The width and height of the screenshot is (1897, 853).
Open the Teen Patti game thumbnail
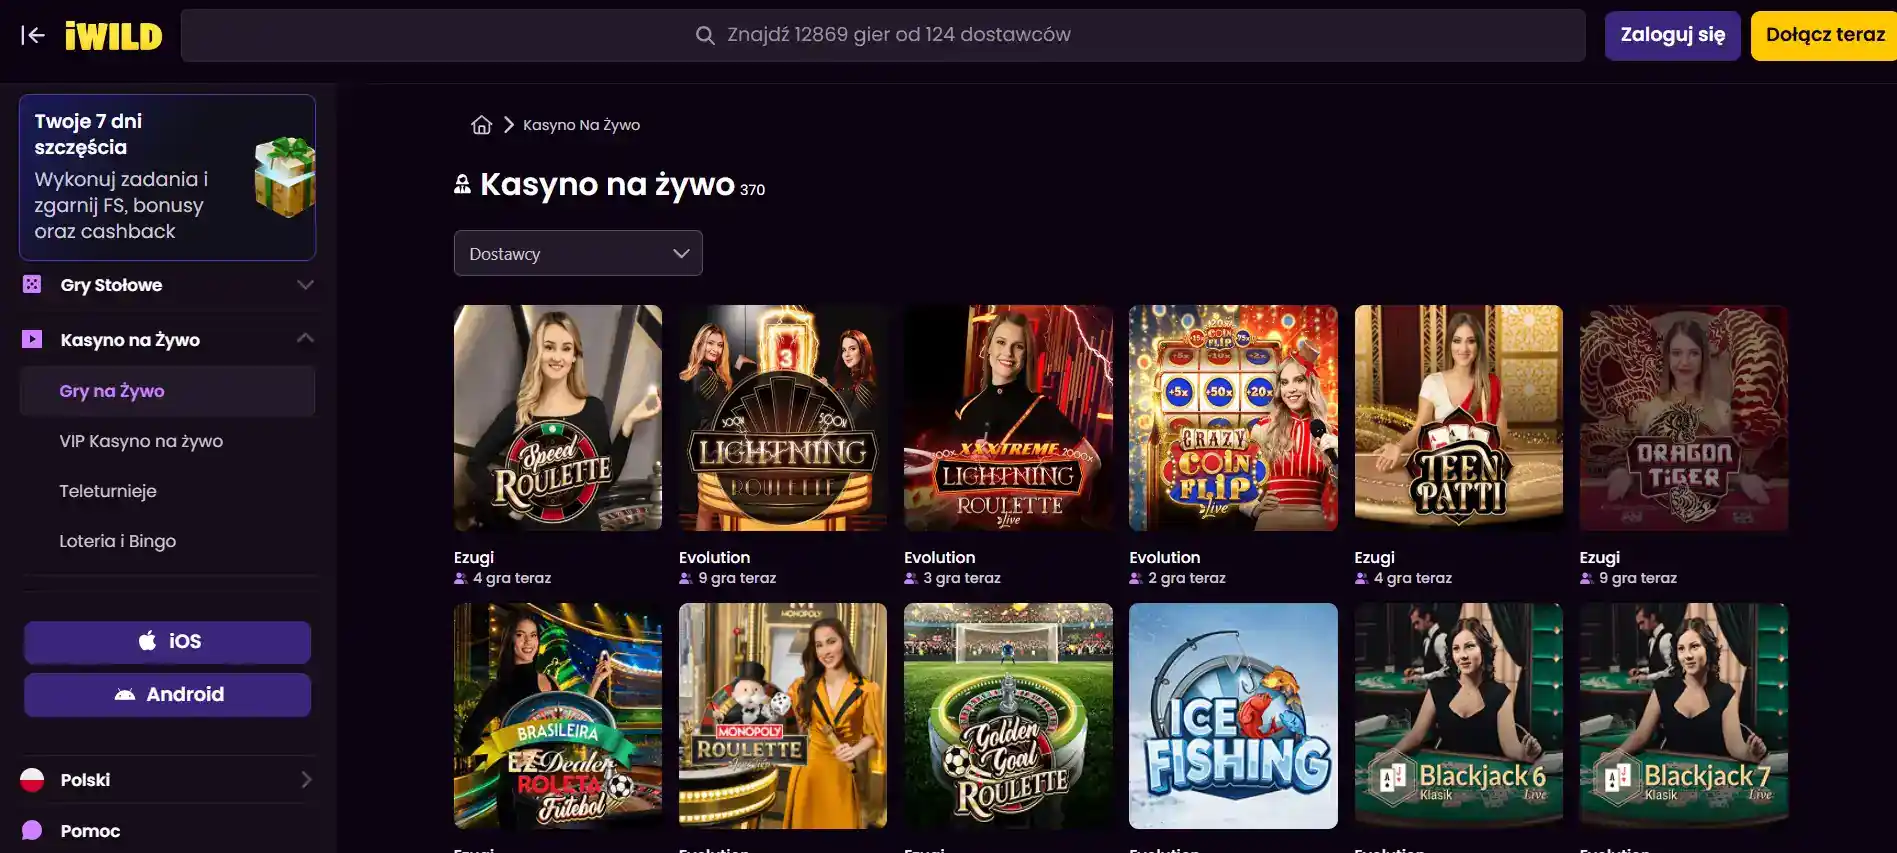coord(1459,418)
